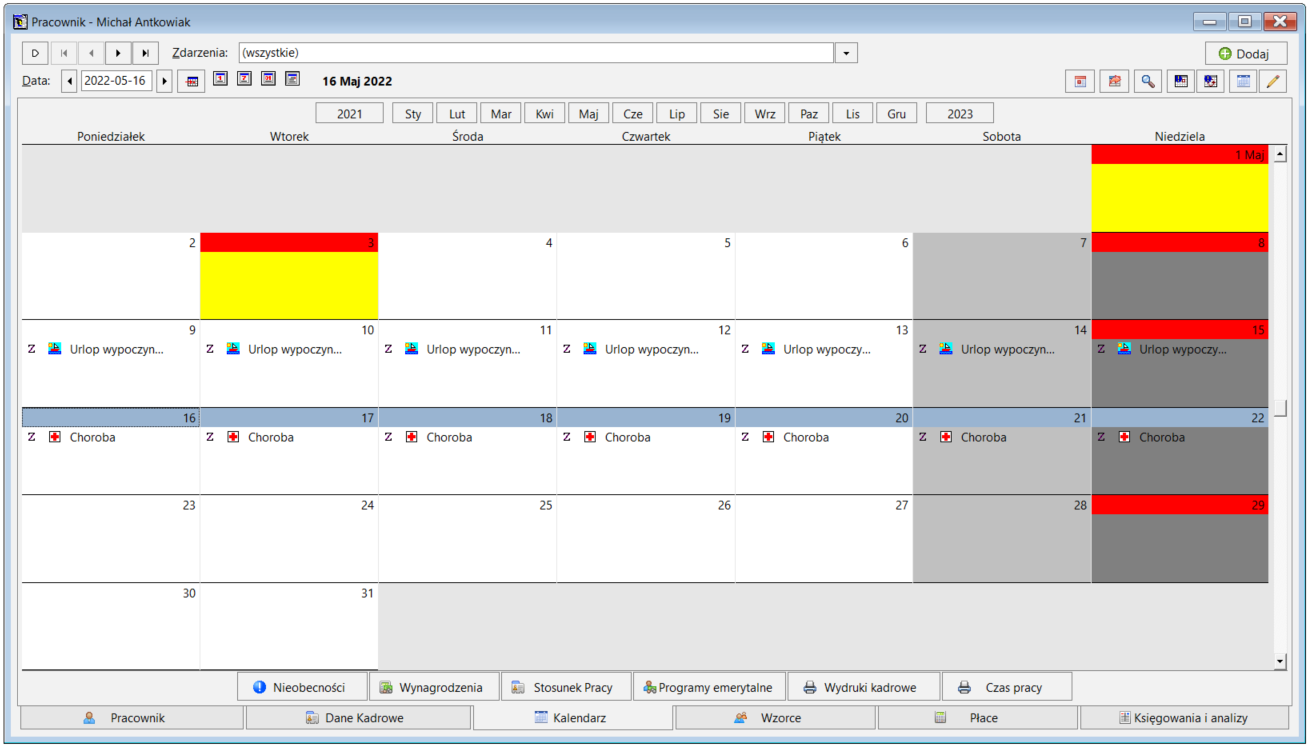This screenshot has height=745, width=1307.
Task: Click the record details 'D' button
Action: (35, 53)
